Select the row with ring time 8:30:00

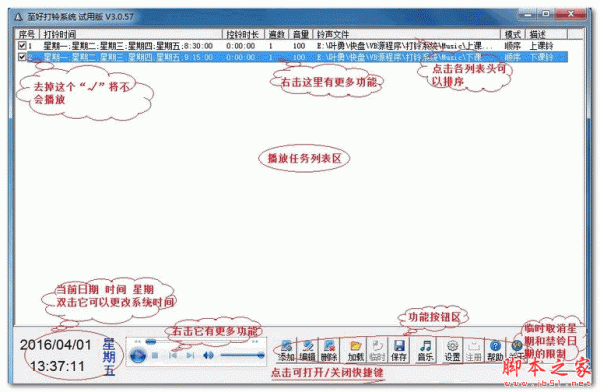[x=292, y=46]
